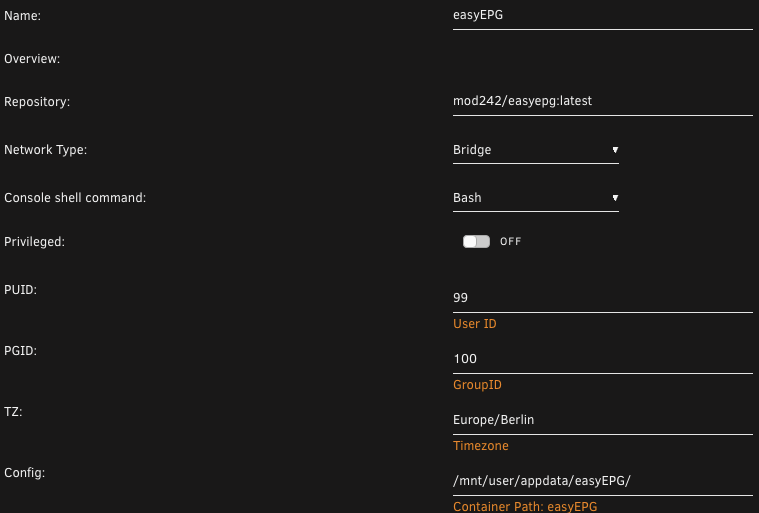Click the OFF text beside Privileged switch

coord(510,241)
